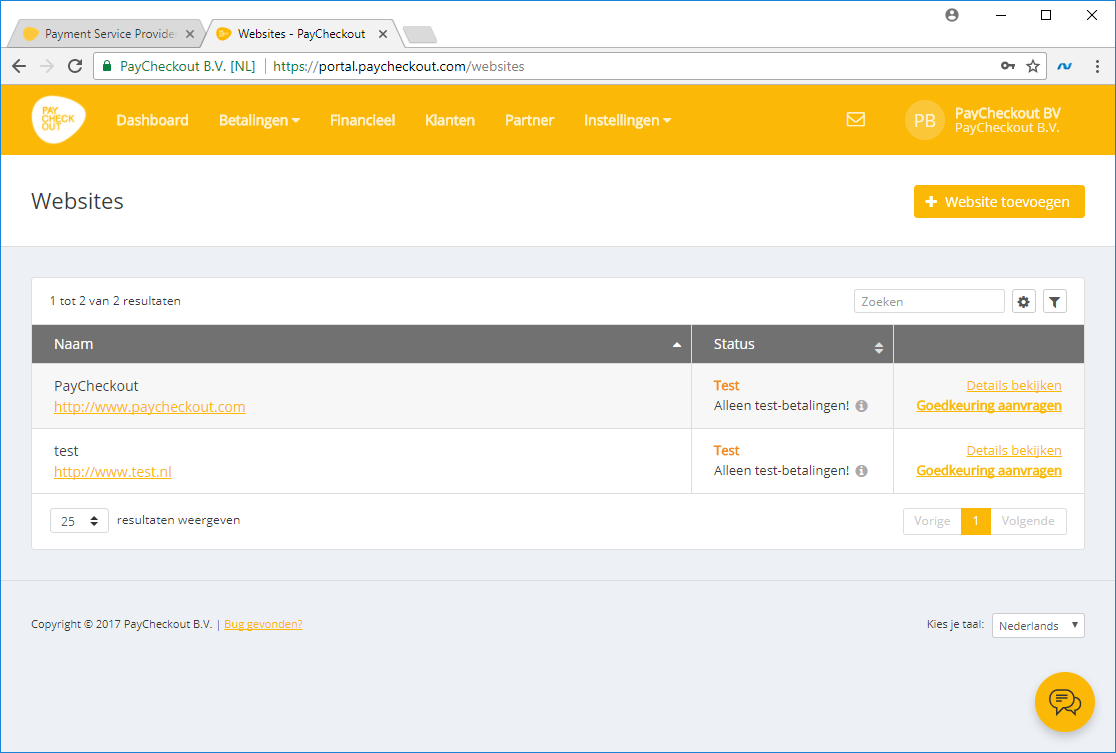
Task: Close the Websites - PayCheckout tab
Action: click(x=383, y=34)
